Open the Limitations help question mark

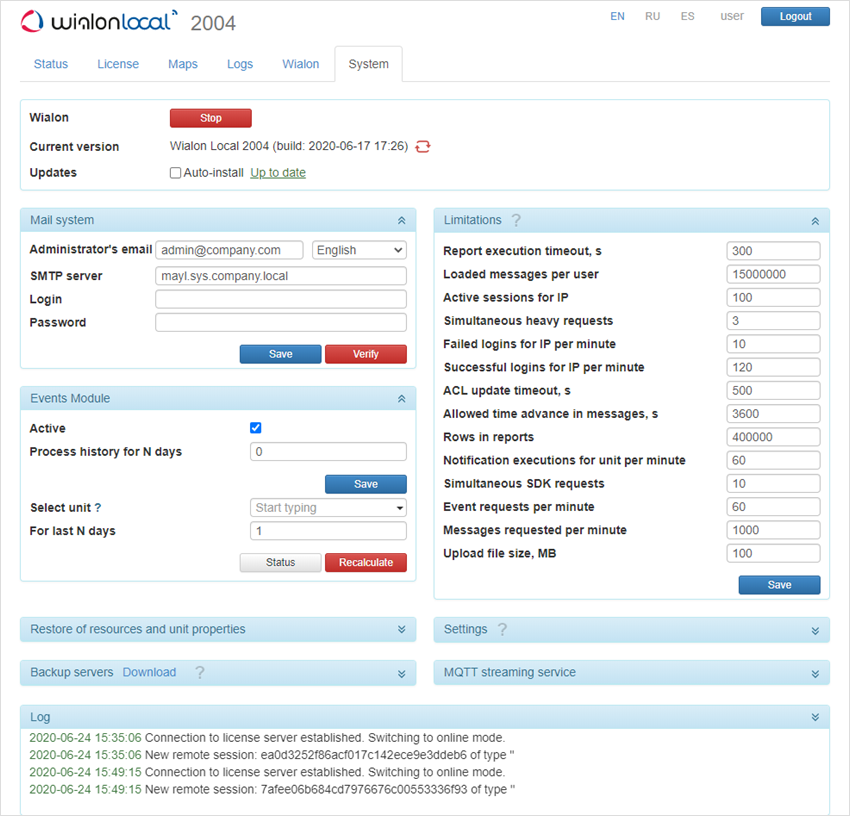(x=516, y=220)
